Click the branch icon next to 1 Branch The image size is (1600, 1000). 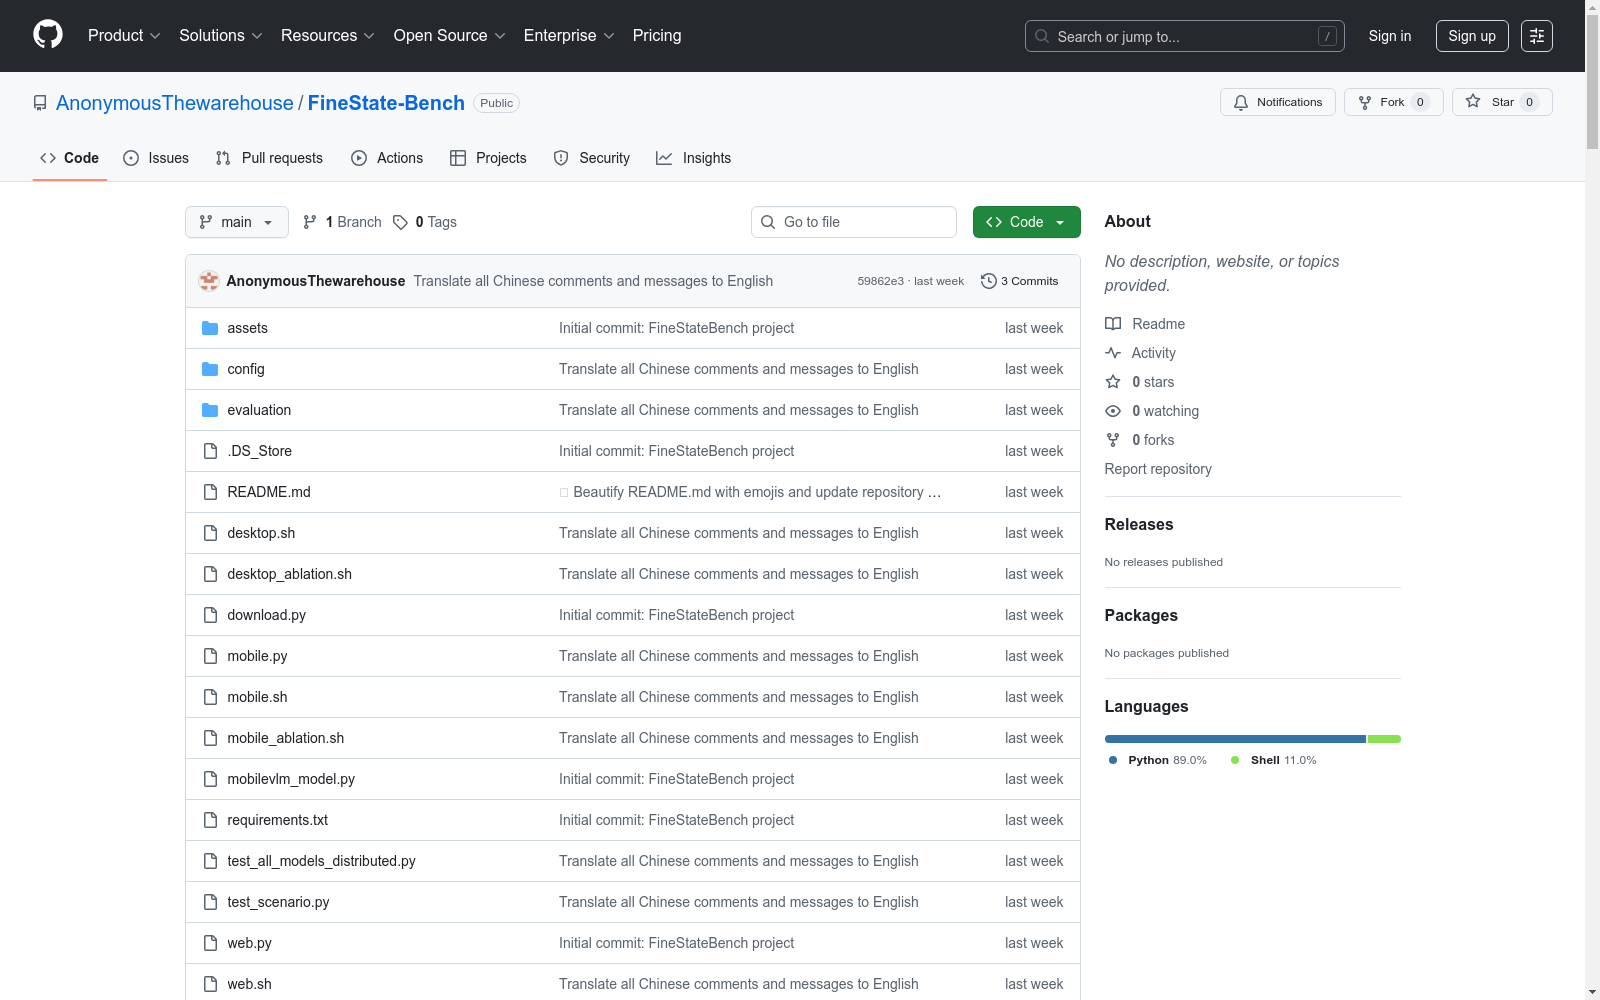(x=310, y=222)
